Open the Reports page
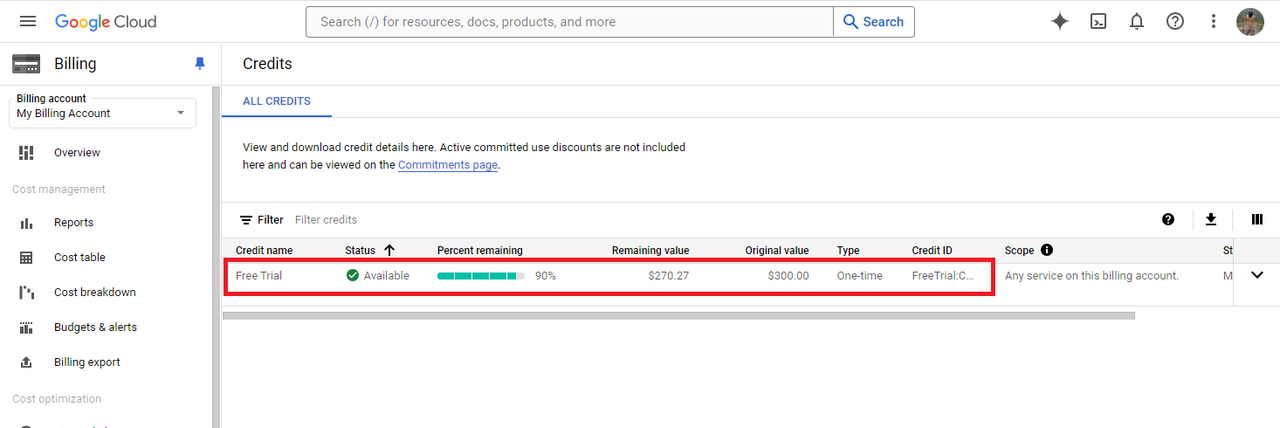The width and height of the screenshot is (1280, 428). pos(74,223)
